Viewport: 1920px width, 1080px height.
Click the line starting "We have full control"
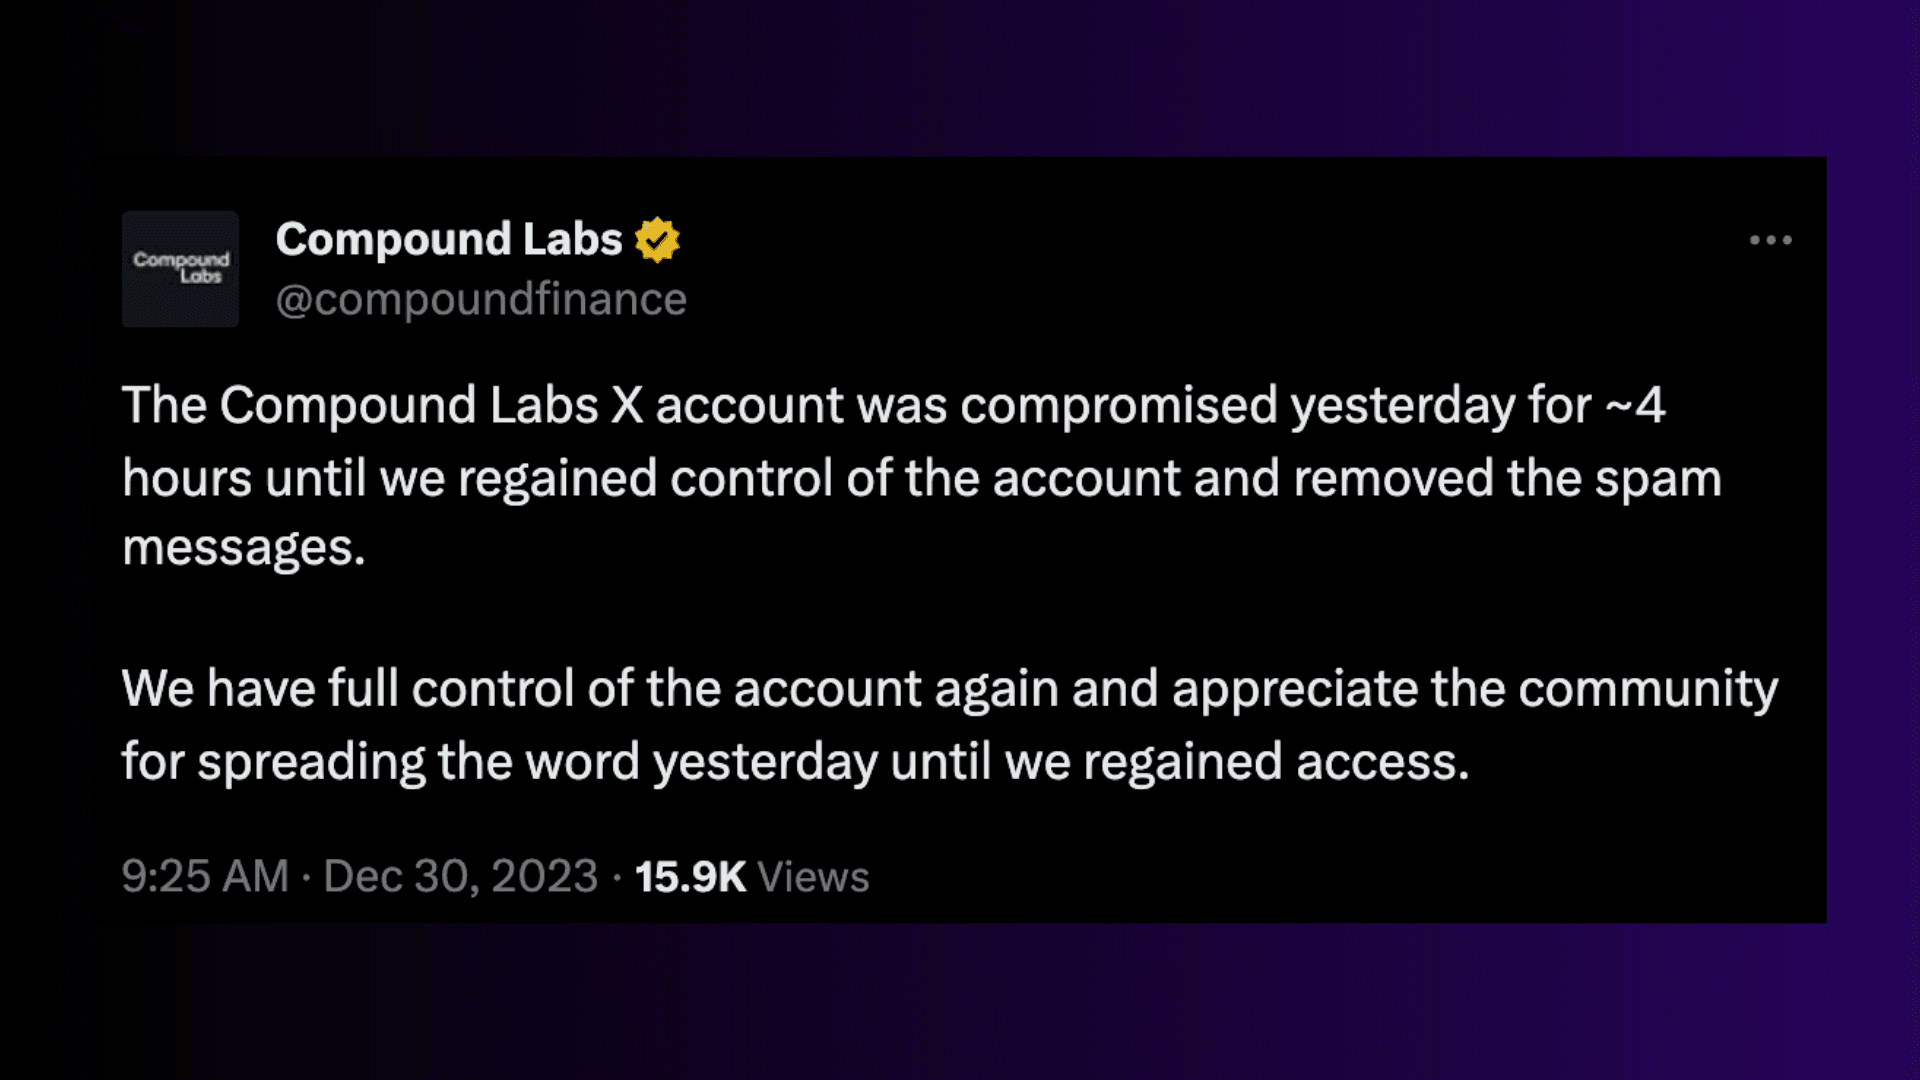tap(950, 690)
